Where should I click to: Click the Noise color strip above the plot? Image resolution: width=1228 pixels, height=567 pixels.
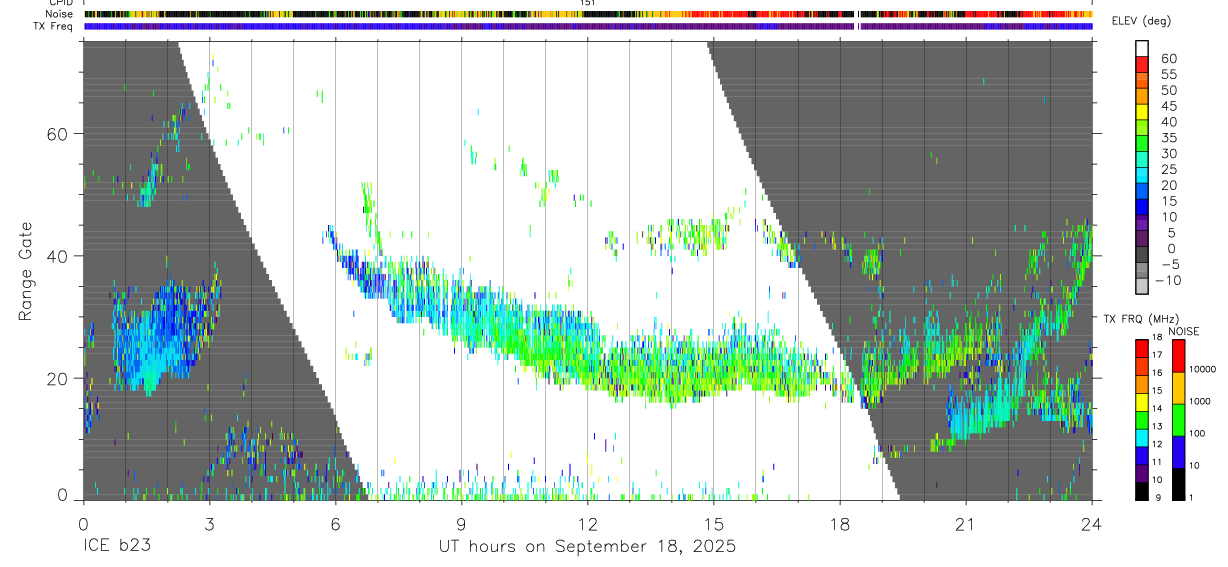tap(588, 14)
